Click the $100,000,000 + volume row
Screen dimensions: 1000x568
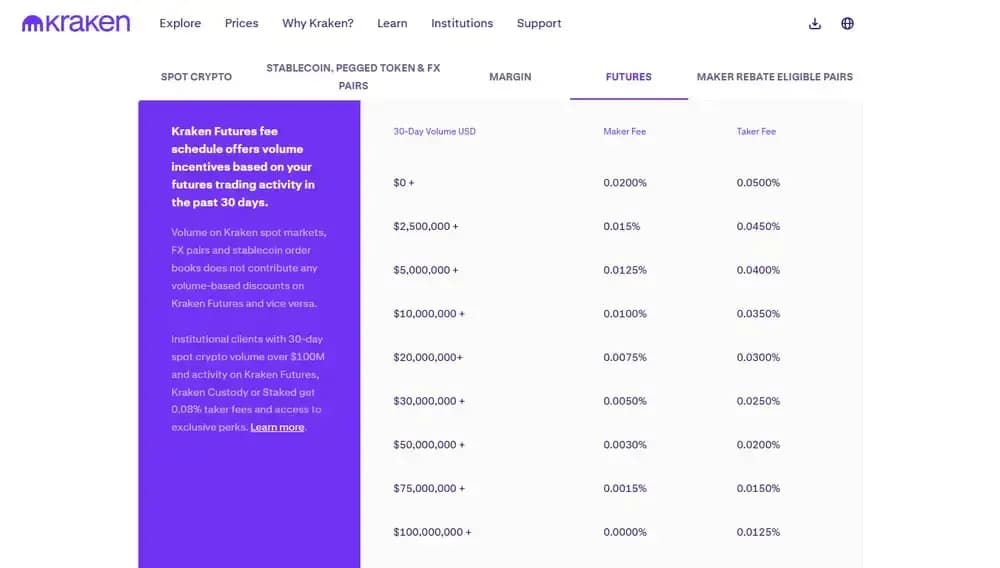click(x=432, y=532)
